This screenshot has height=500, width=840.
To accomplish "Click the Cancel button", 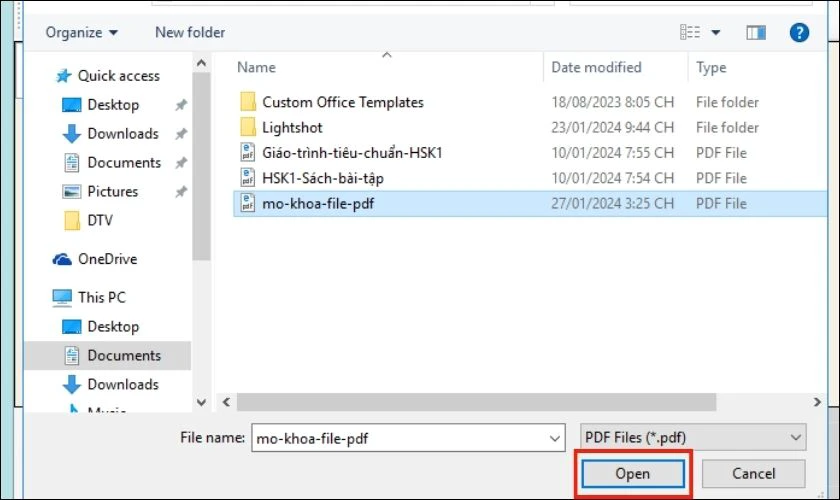I will [753, 474].
